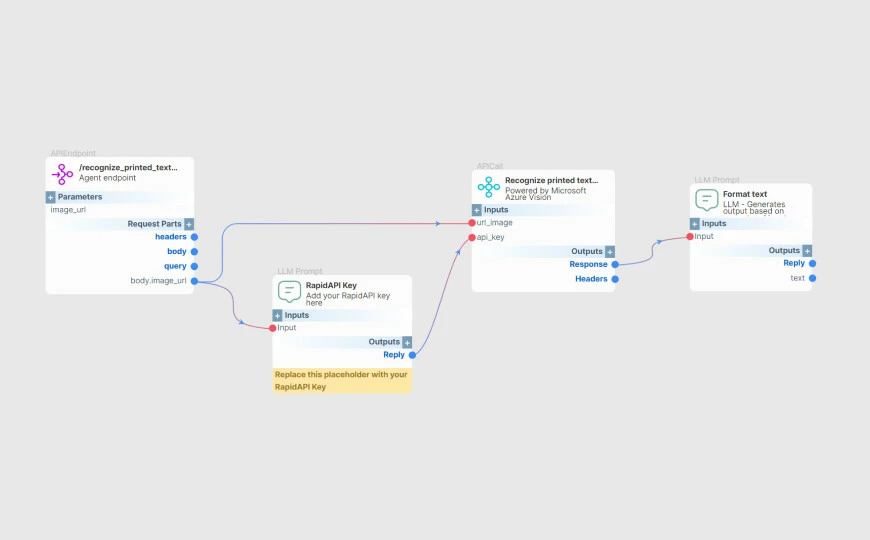Click the Outputs header on RapidAPI Key node
The height and width of the screenshot is (540, 870).
tap(342, 342)
